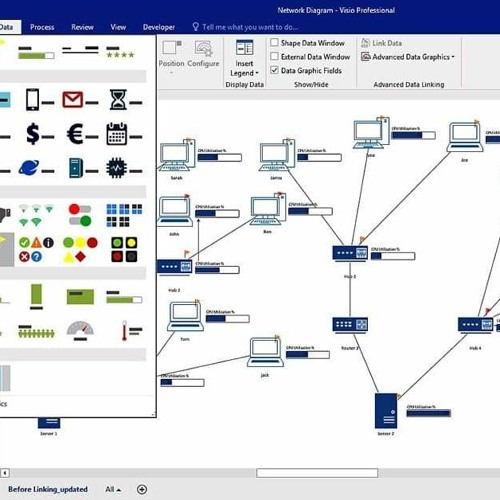This screenshot has height=500, width=500.
Task: Pick the blue planet globe data graphic
Action: (36, 168)
